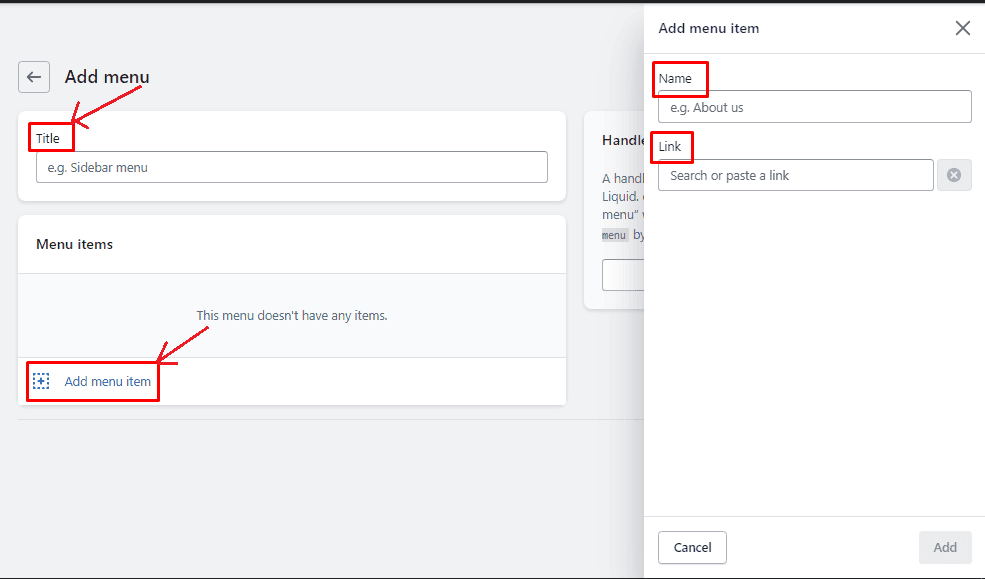The width and height of the screenshot is (985, 579).
Task: Clear the link field with the circled x
Action: pos(954,175)
